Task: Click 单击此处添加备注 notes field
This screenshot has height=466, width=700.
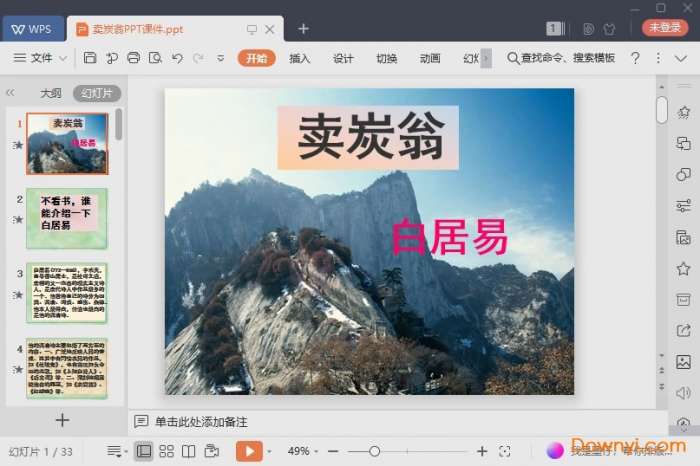Action: (x=201, y=422)
